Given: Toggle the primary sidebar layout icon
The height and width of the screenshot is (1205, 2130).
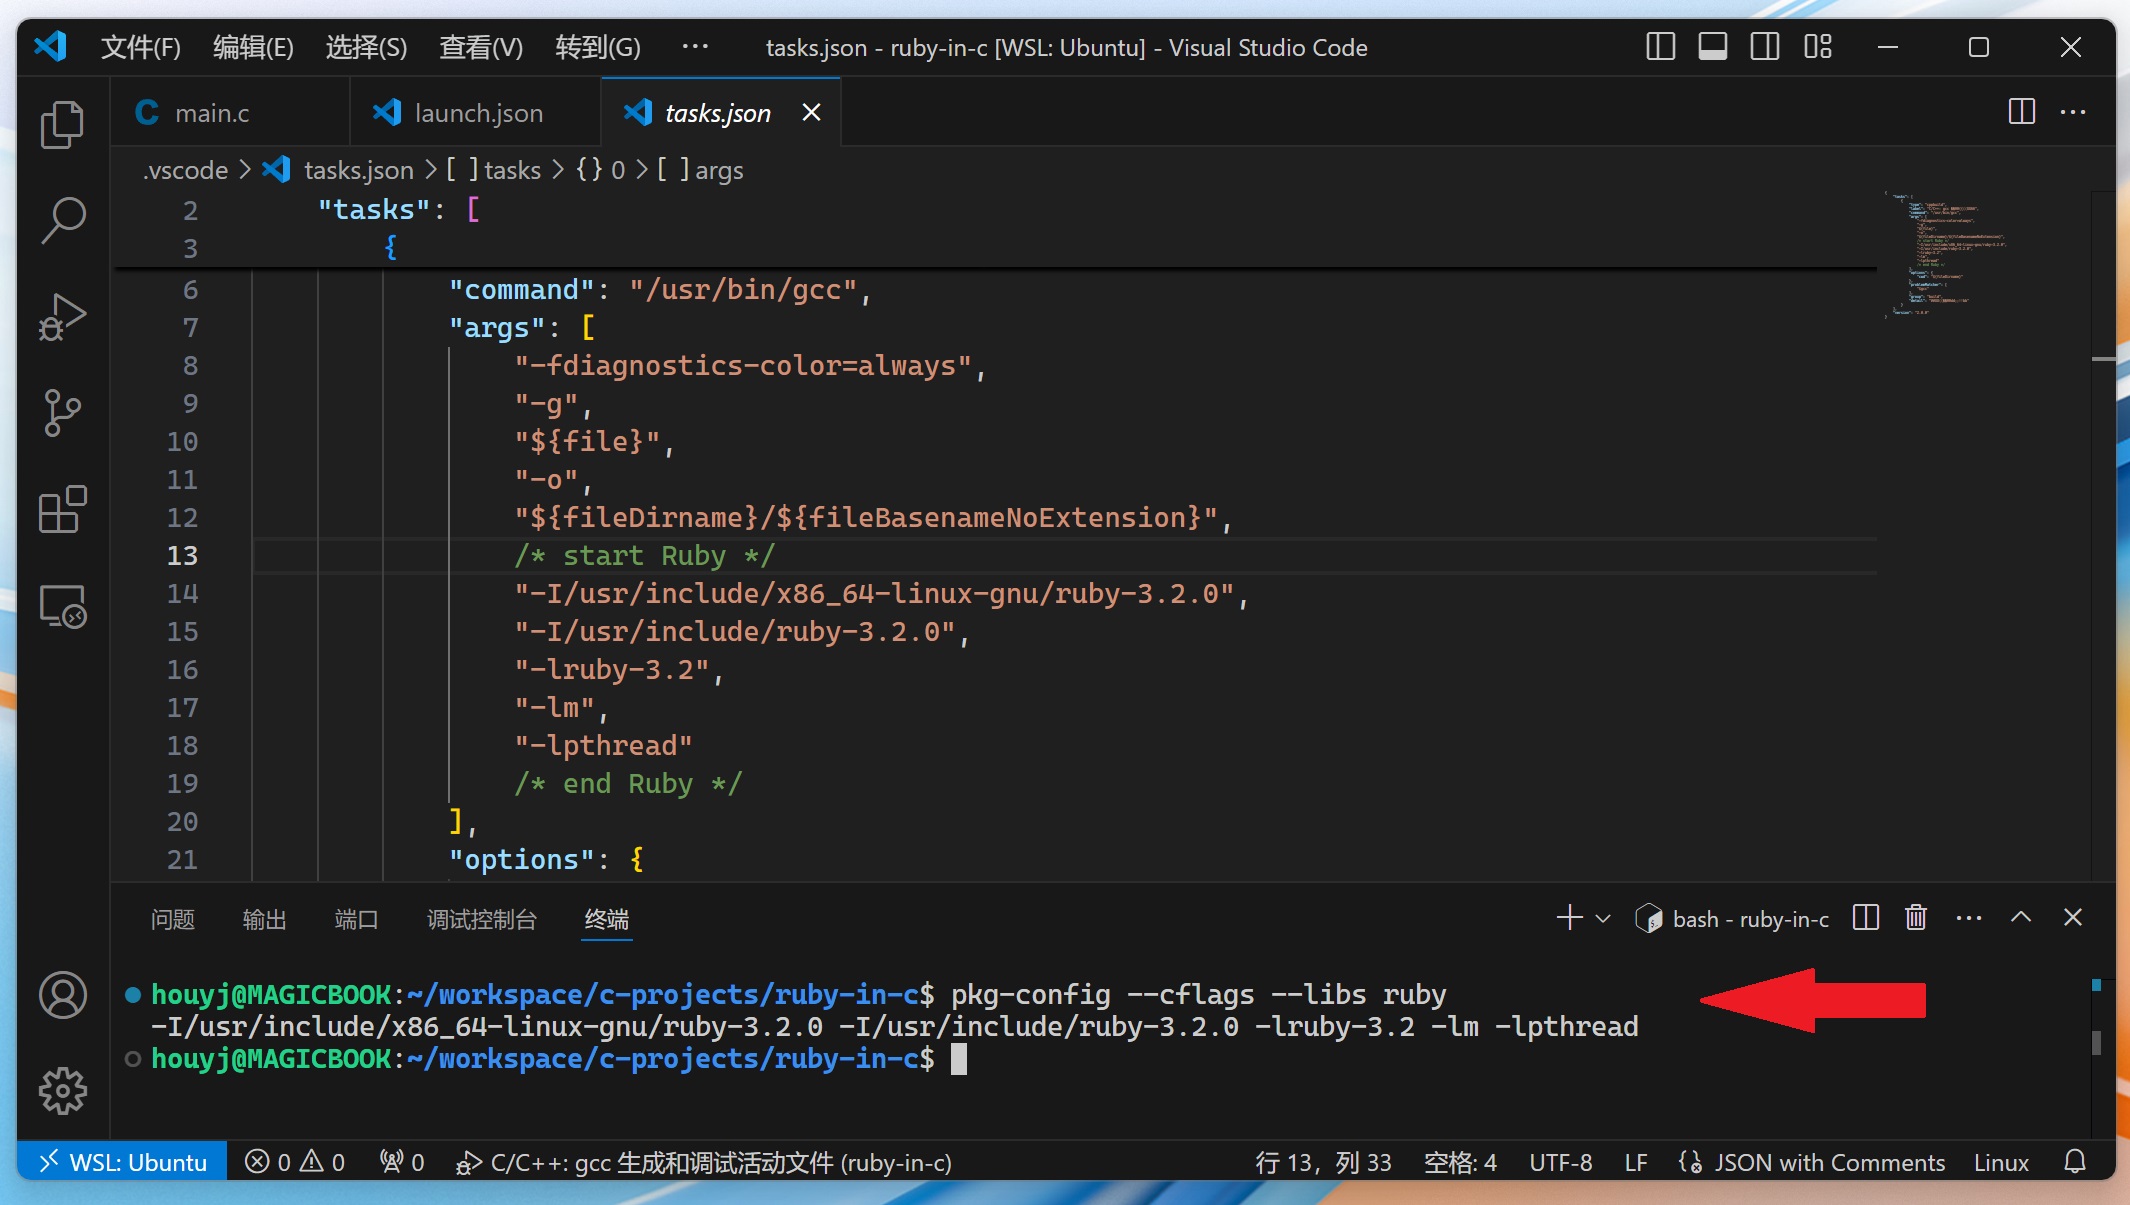Looking at the screenshot, I should pos(1660,47).
